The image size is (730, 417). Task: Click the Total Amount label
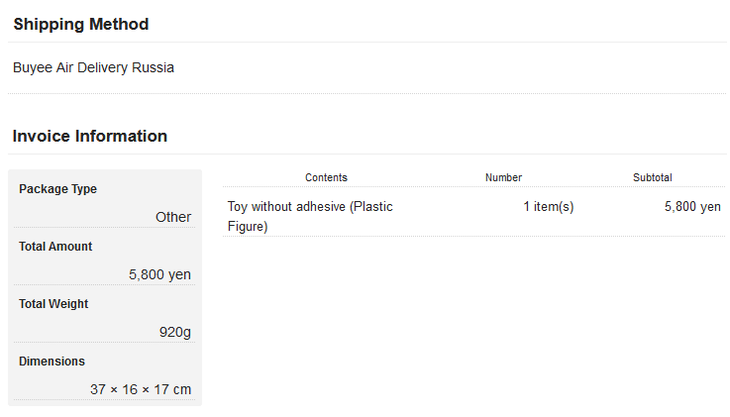[x=55, y=246]
